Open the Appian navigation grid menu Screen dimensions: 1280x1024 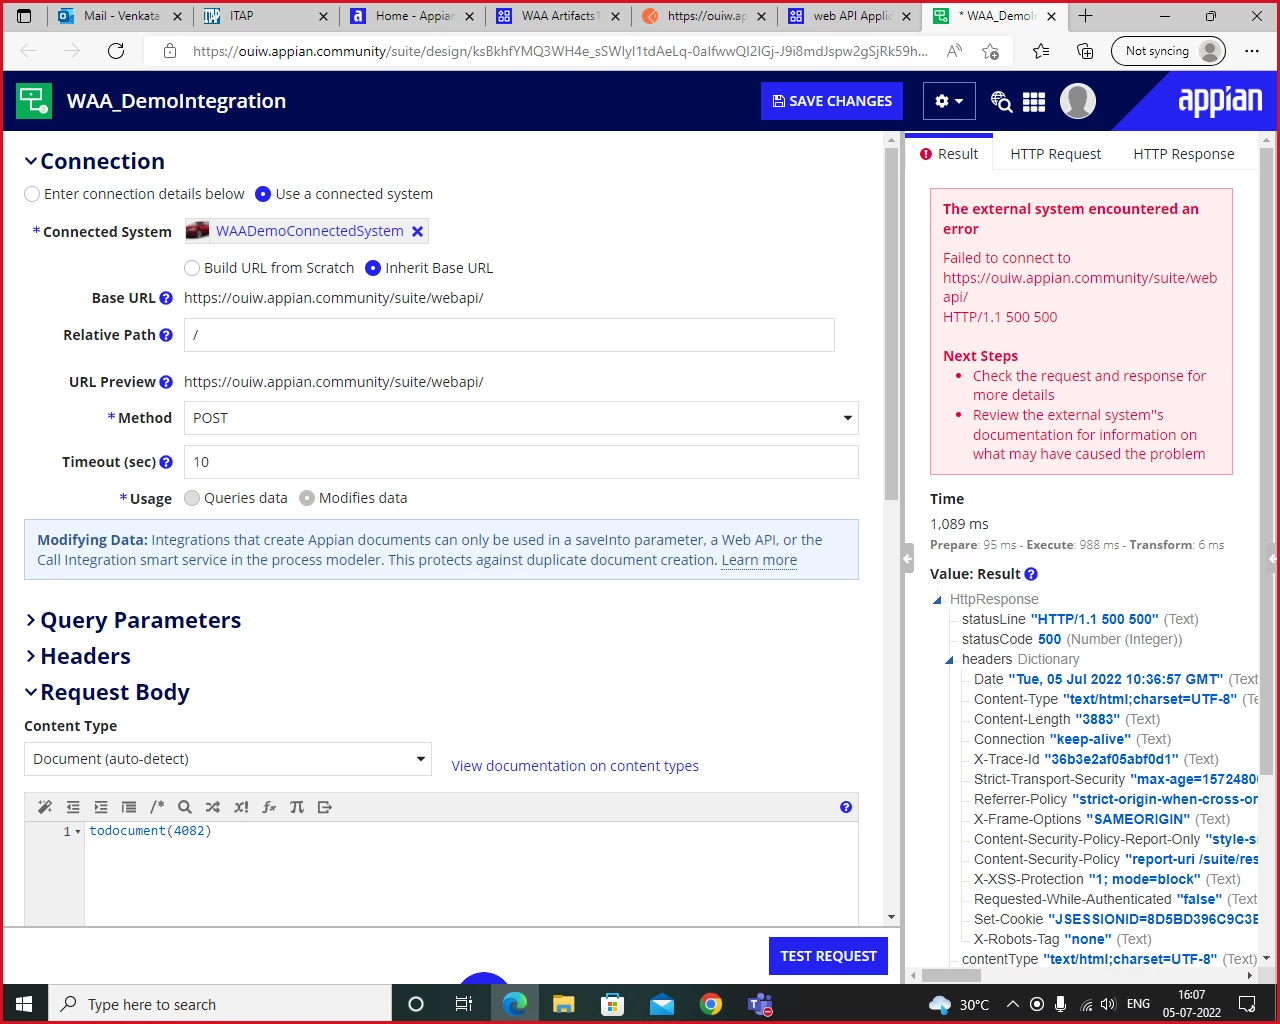1034,101
